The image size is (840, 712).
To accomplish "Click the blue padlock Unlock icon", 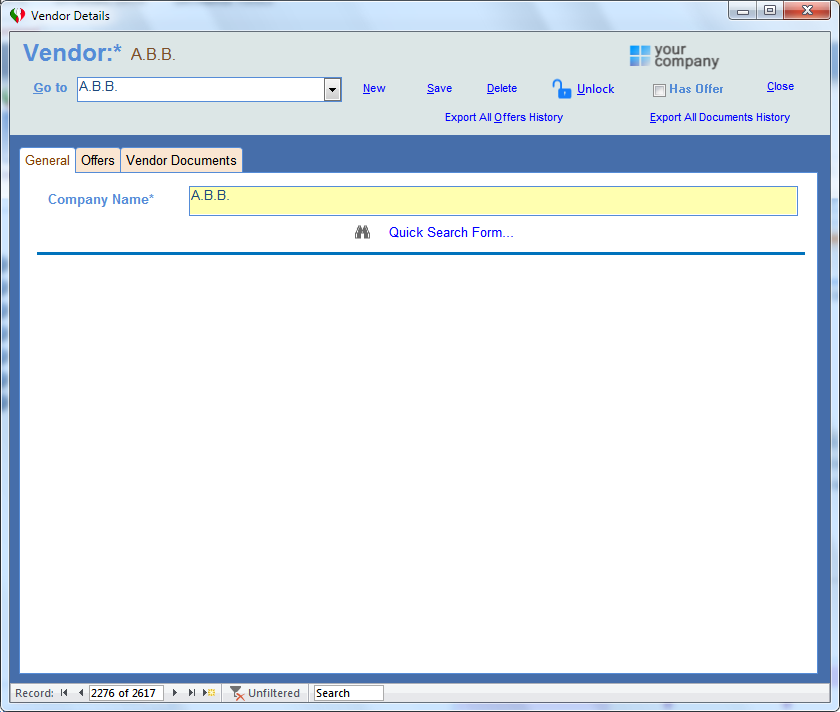I will (x=561, y=89).
